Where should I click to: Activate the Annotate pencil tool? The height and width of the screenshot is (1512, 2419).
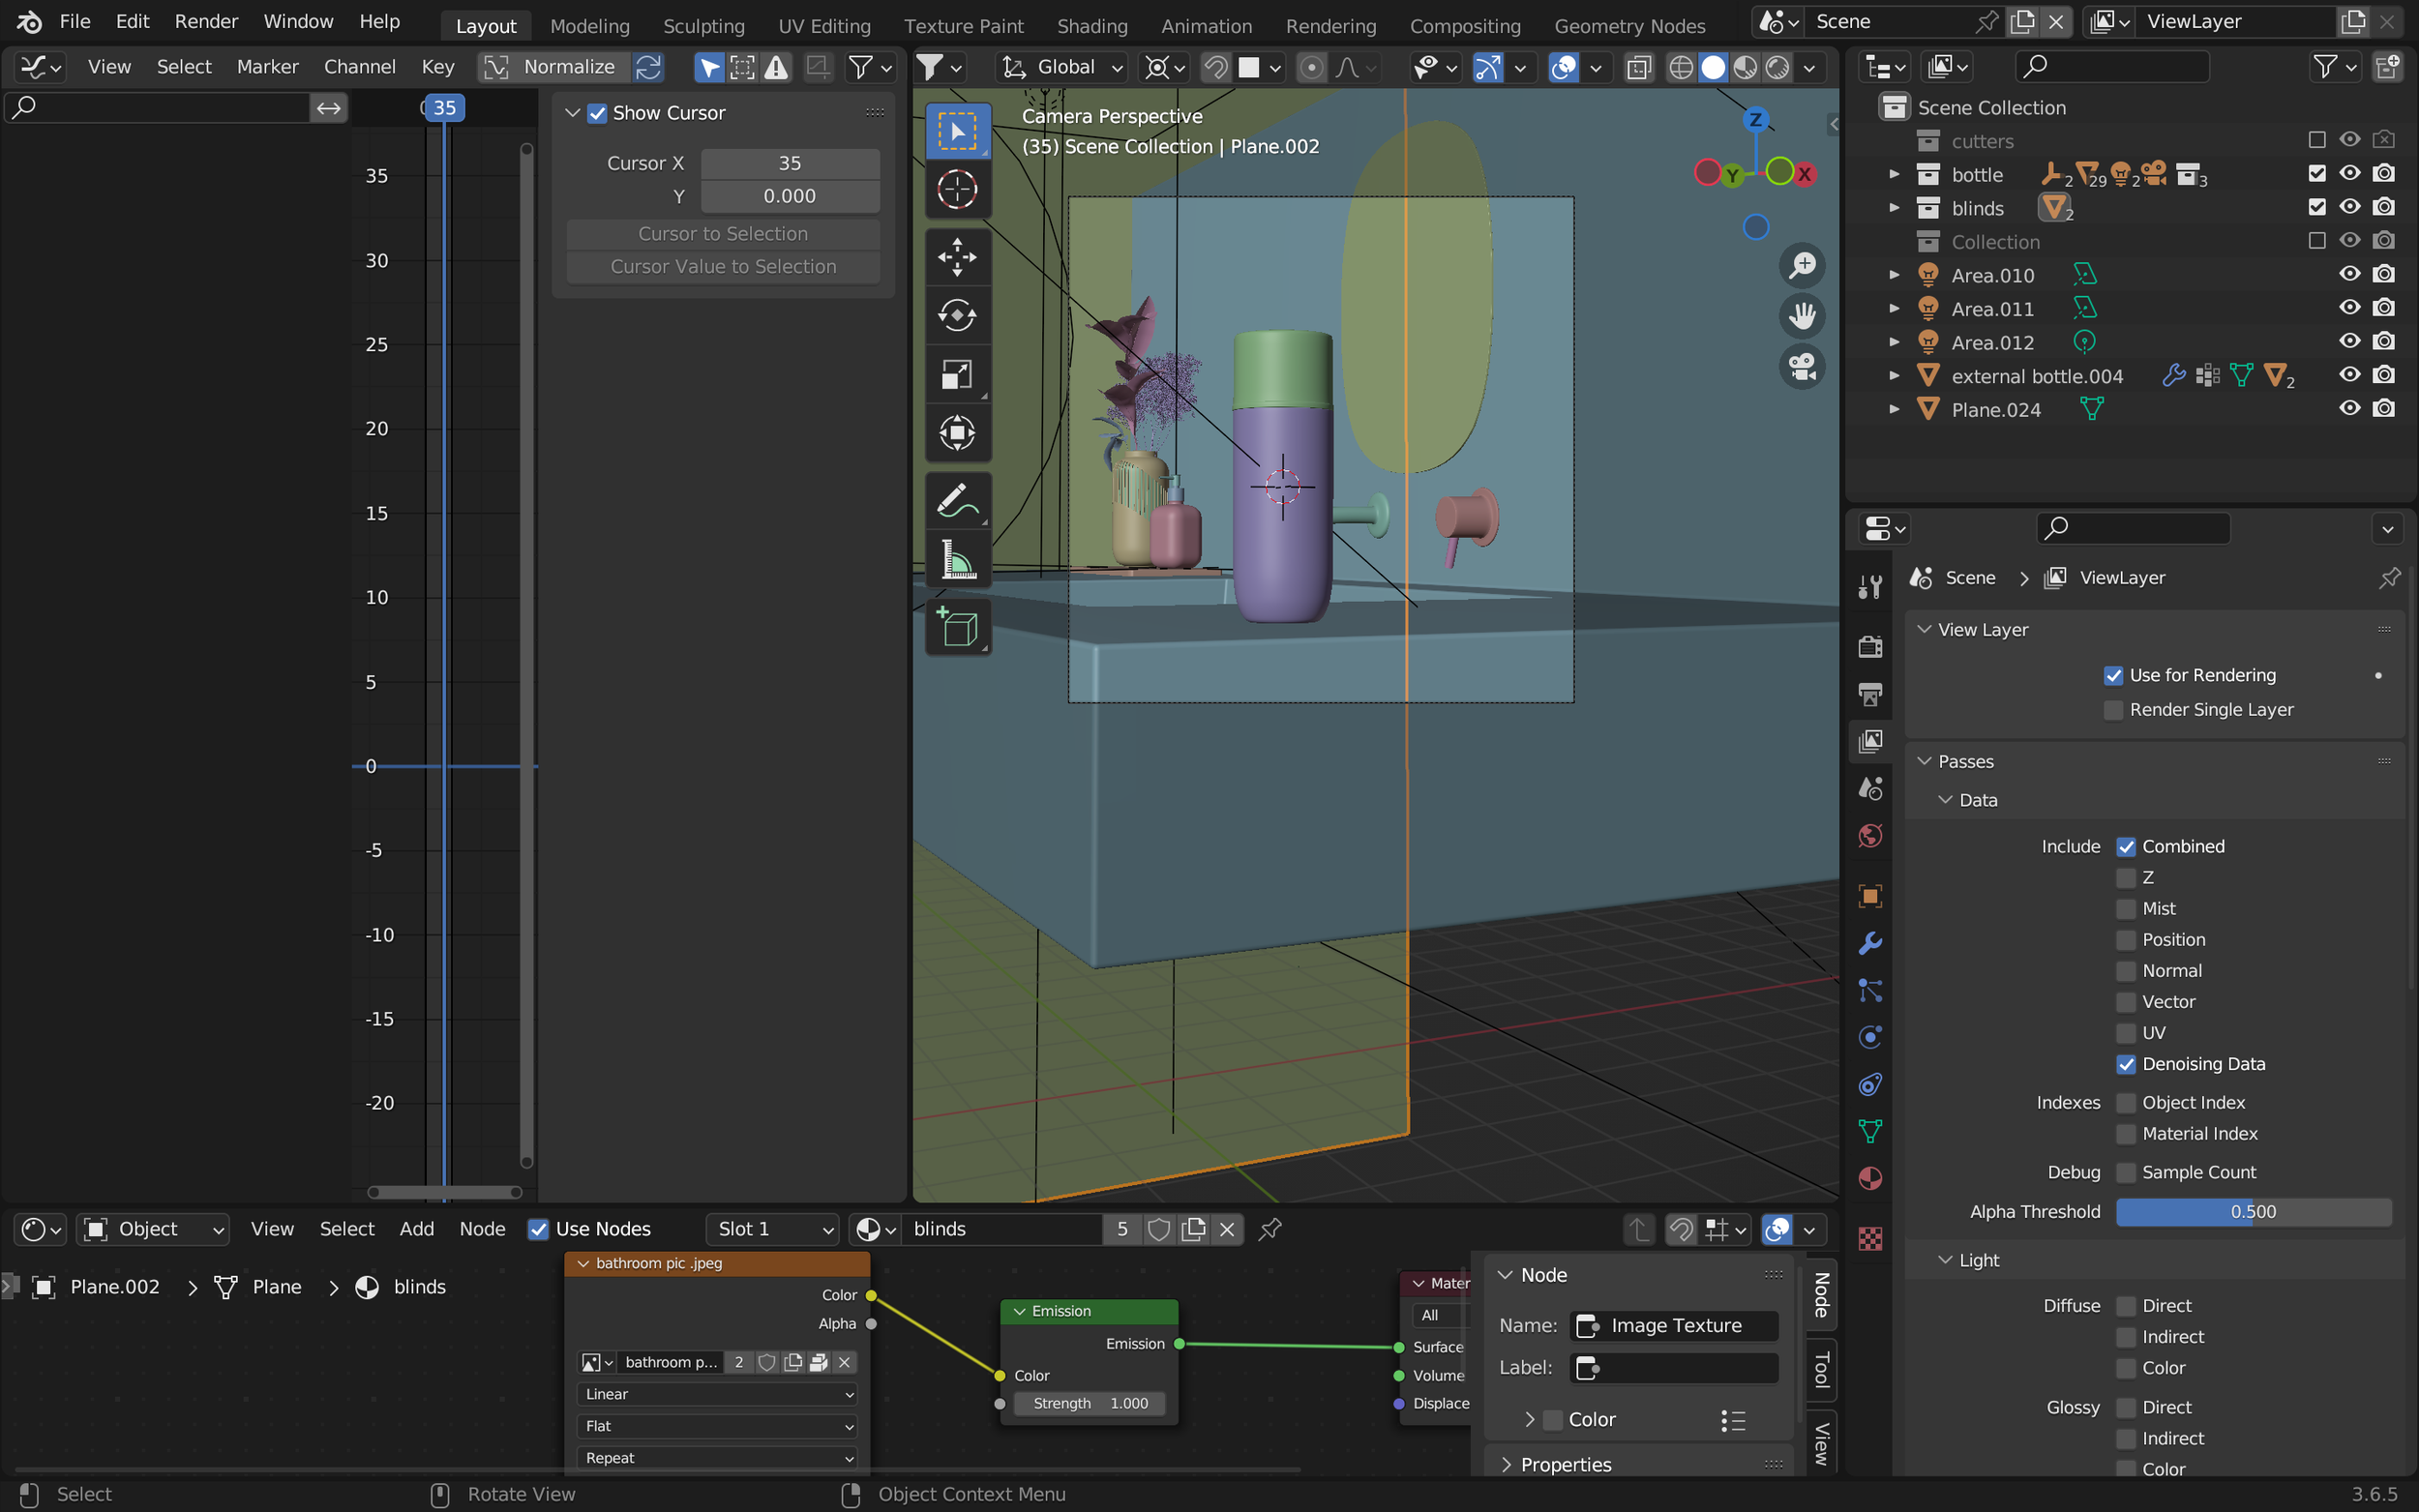(957, 501)
